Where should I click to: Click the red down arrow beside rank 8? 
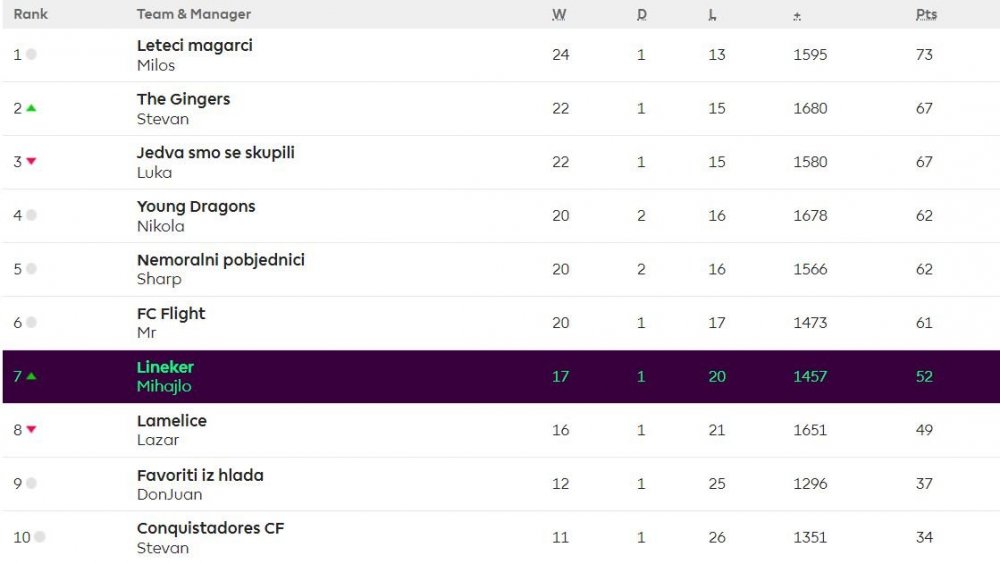31,430
